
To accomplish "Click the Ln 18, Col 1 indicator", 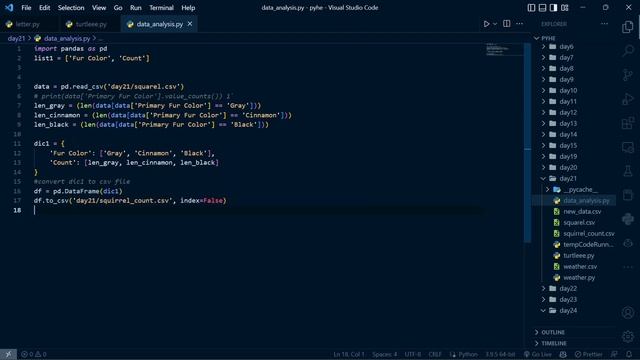I will click(349, 354).
